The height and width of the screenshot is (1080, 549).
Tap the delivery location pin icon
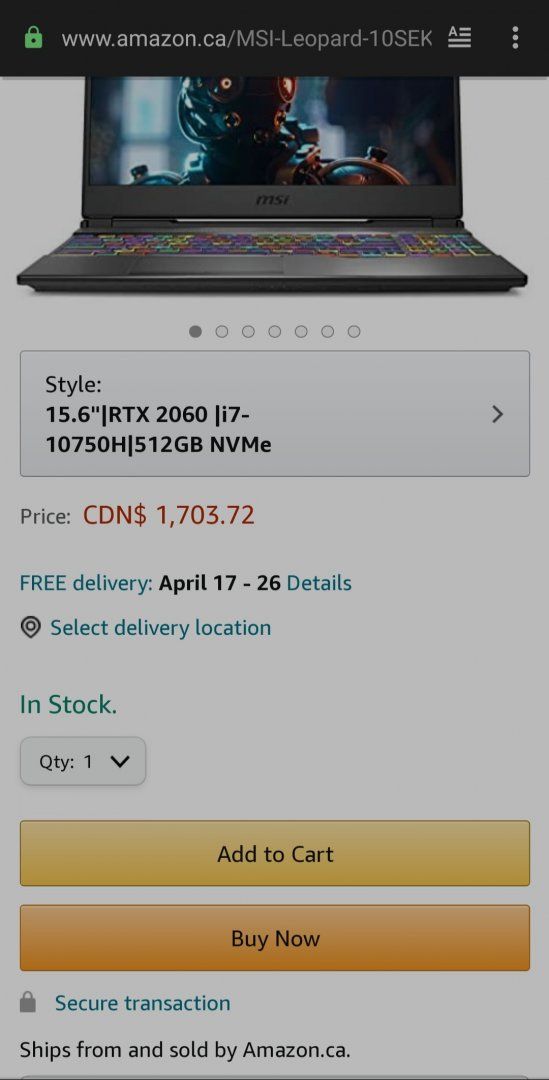click(x=30, y=627)
